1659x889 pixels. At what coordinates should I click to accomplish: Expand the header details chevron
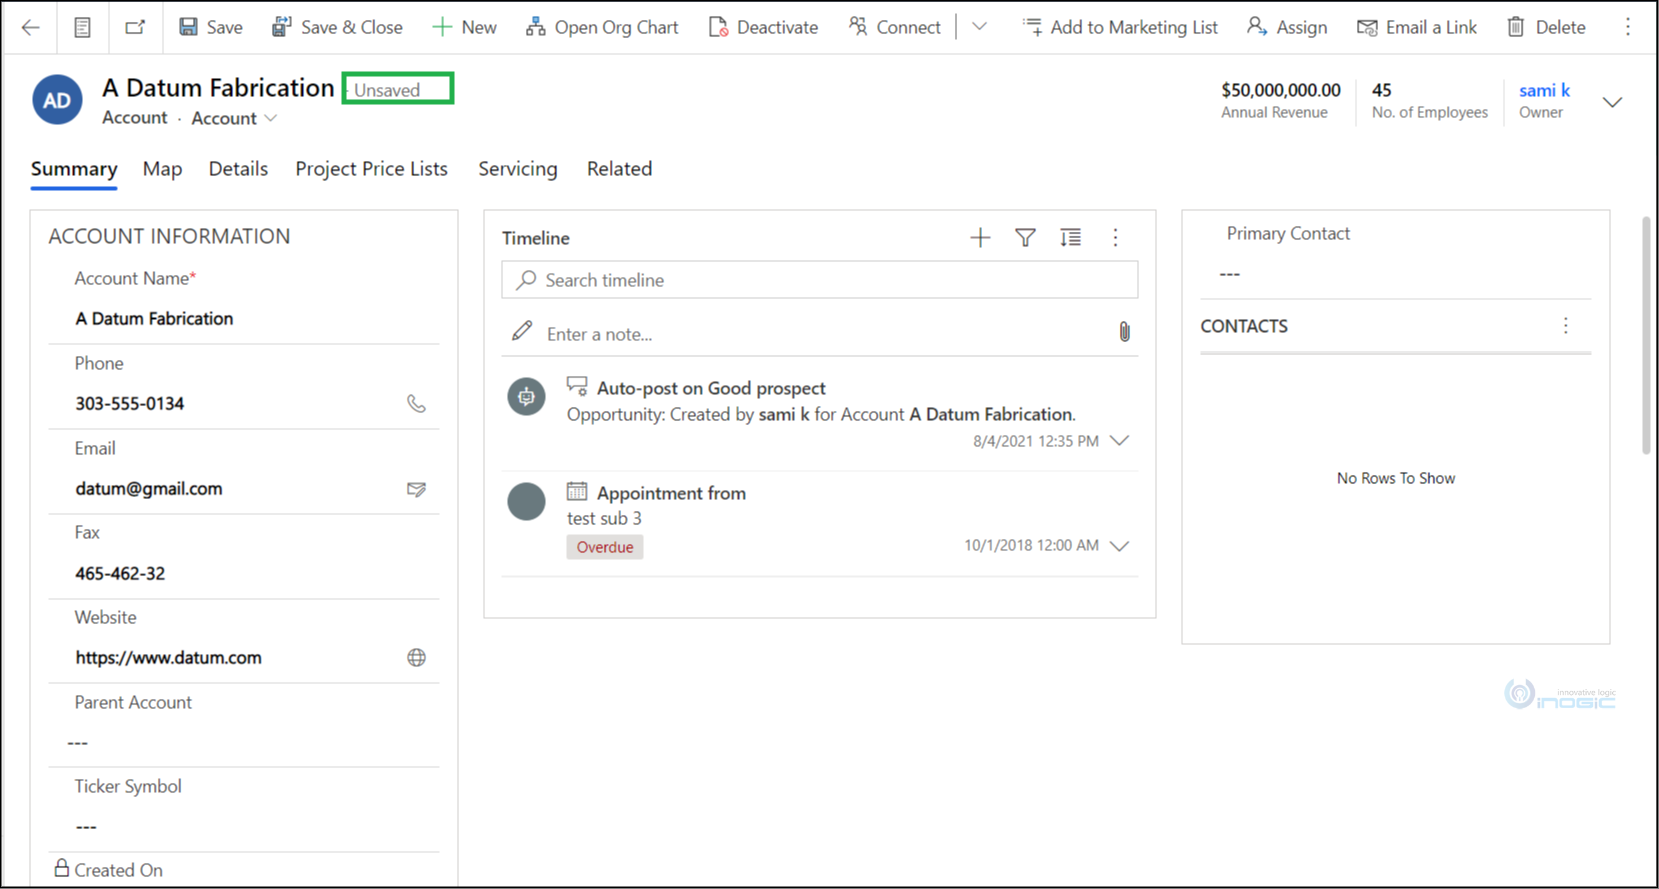coord(1612,102)
